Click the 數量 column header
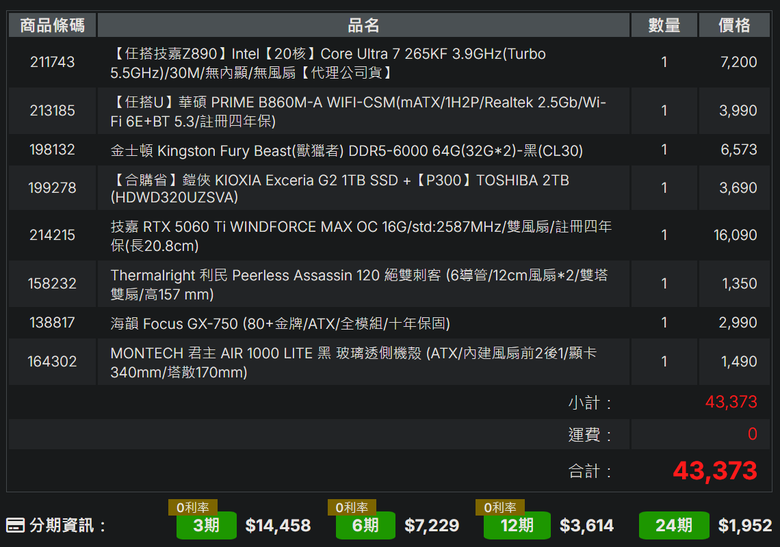 coord(664,25)
